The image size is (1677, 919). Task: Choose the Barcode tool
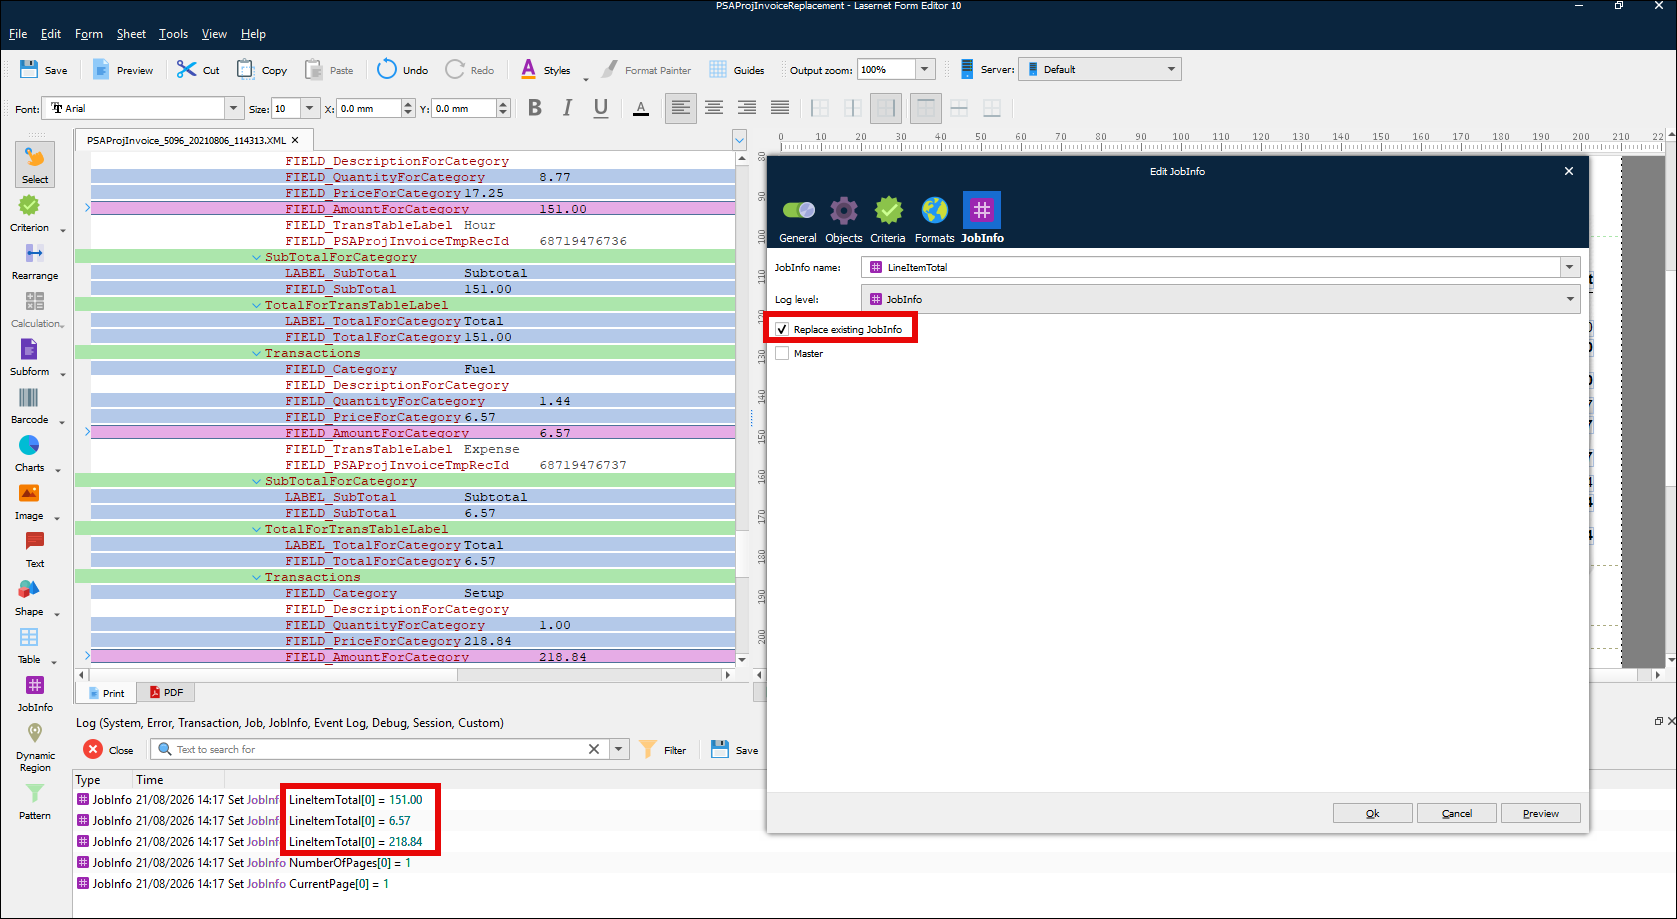pos(30,405)
